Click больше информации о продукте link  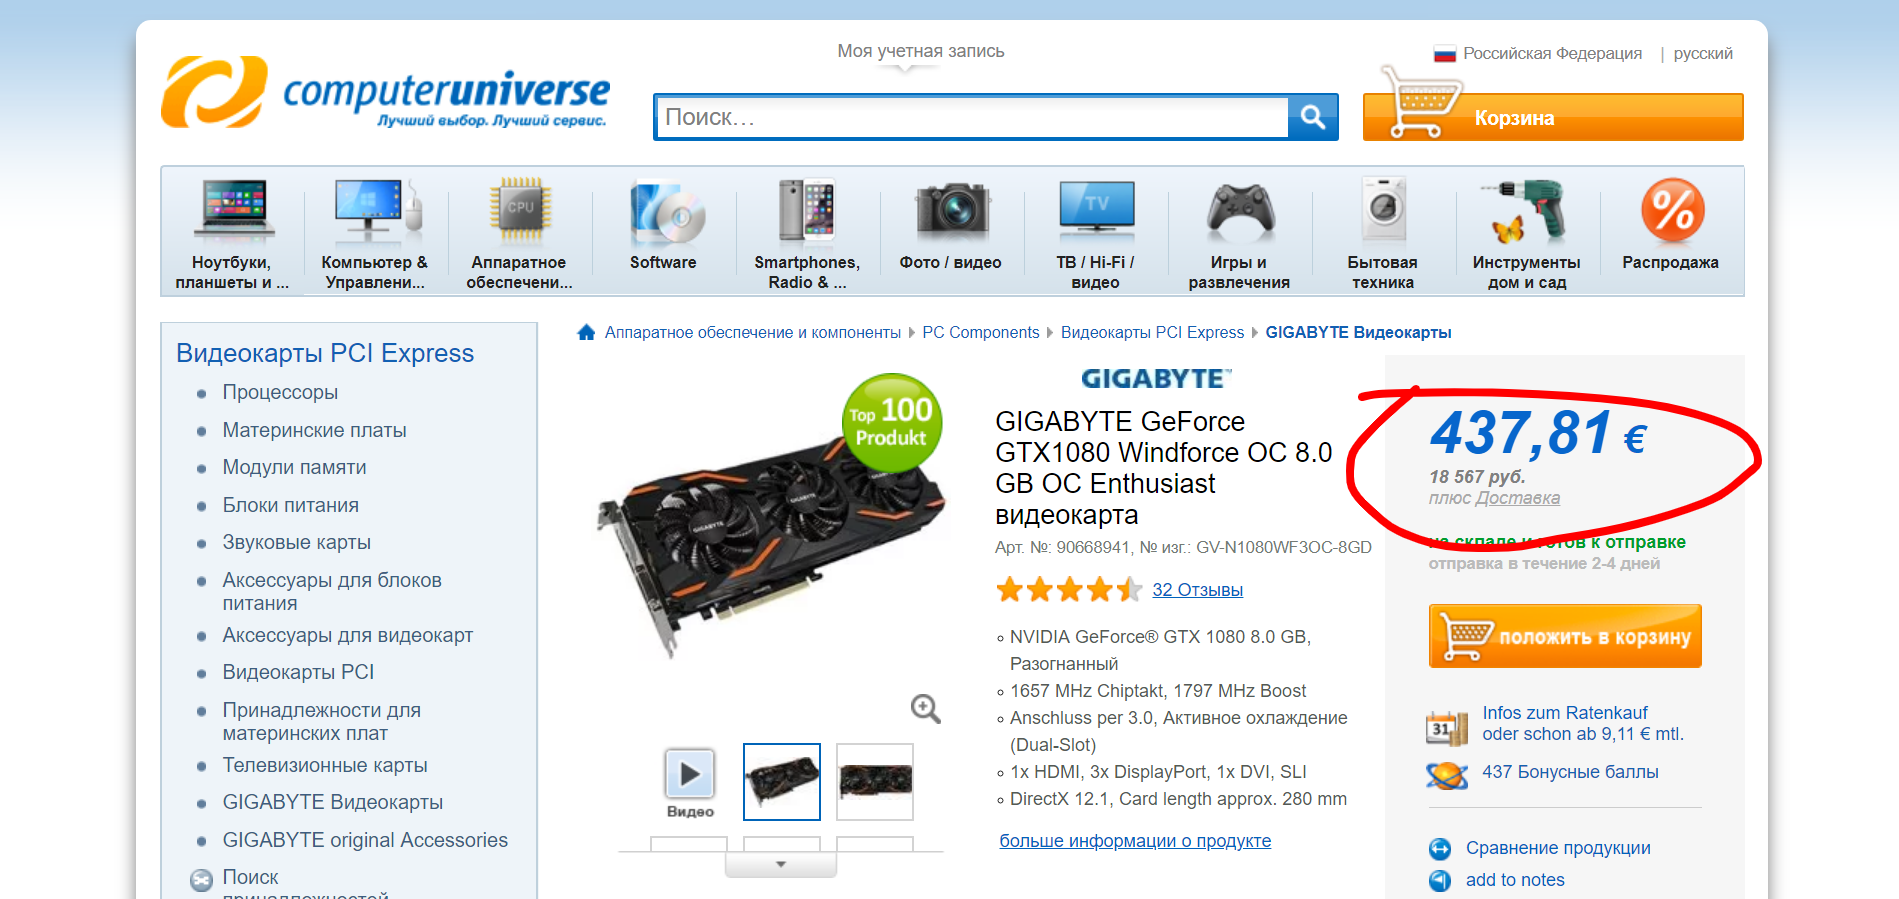1135,841
